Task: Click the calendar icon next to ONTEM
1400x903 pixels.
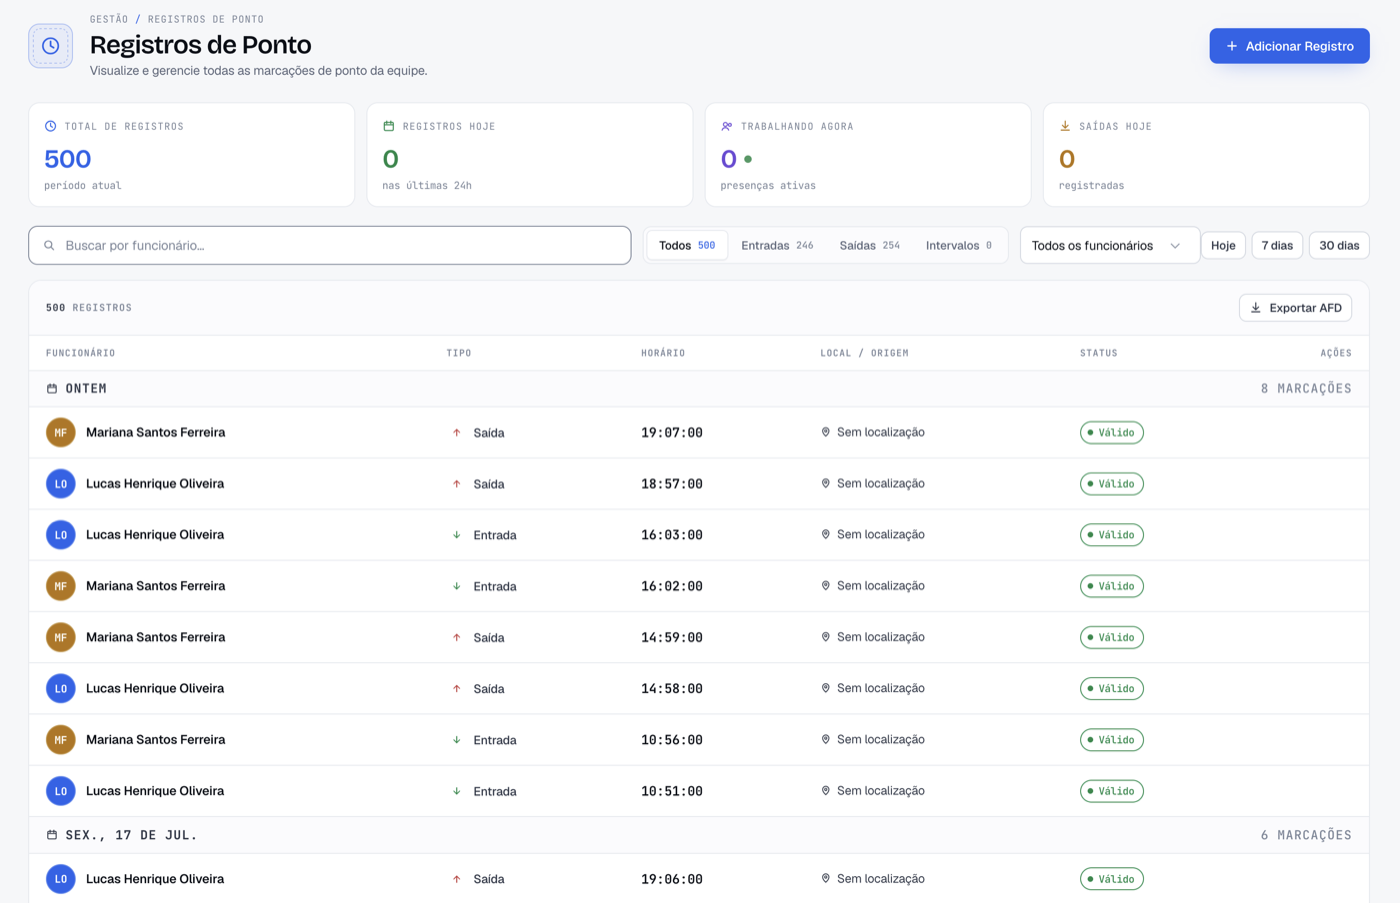Action: (x=52, y=388)
